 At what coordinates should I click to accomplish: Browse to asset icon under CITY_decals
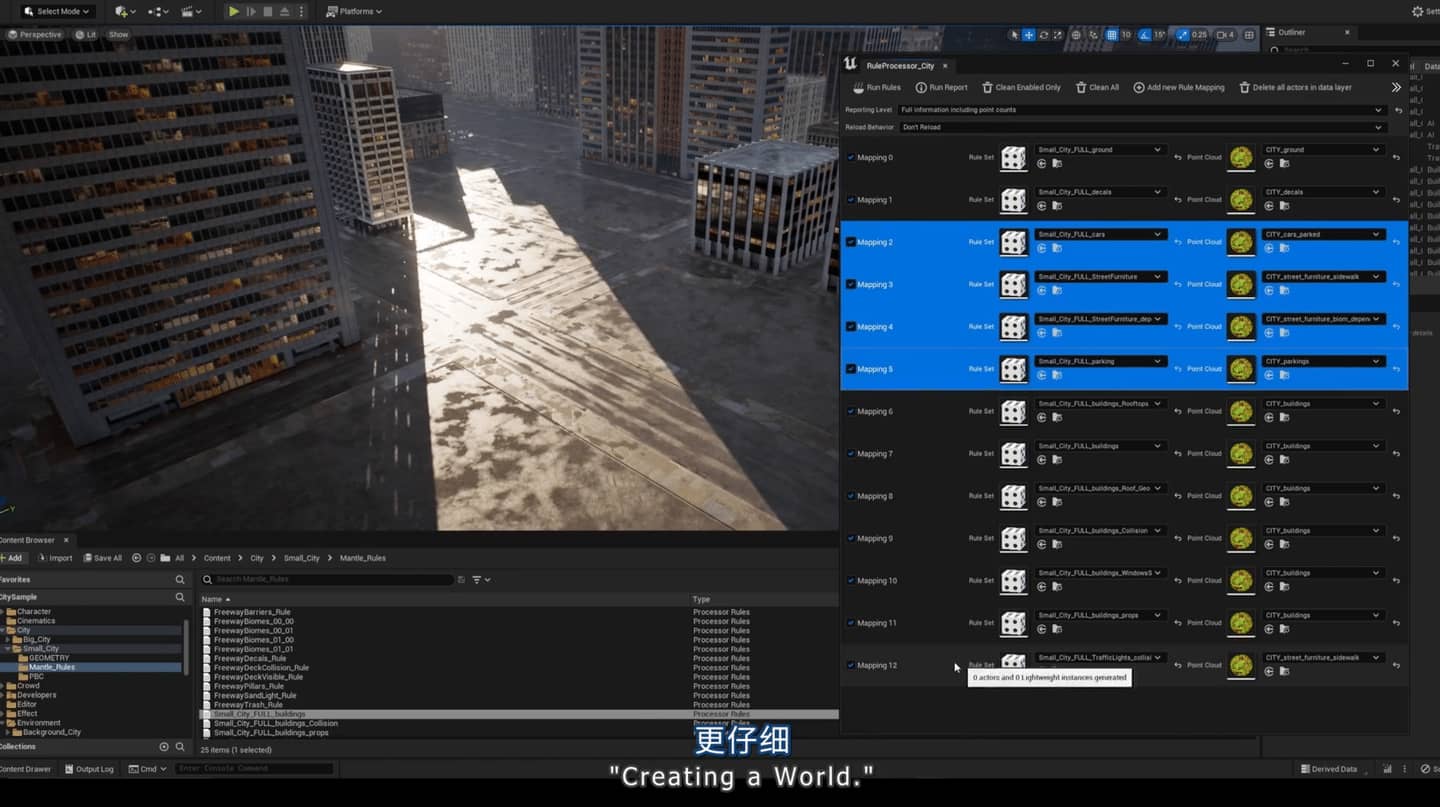[1285, 206]
